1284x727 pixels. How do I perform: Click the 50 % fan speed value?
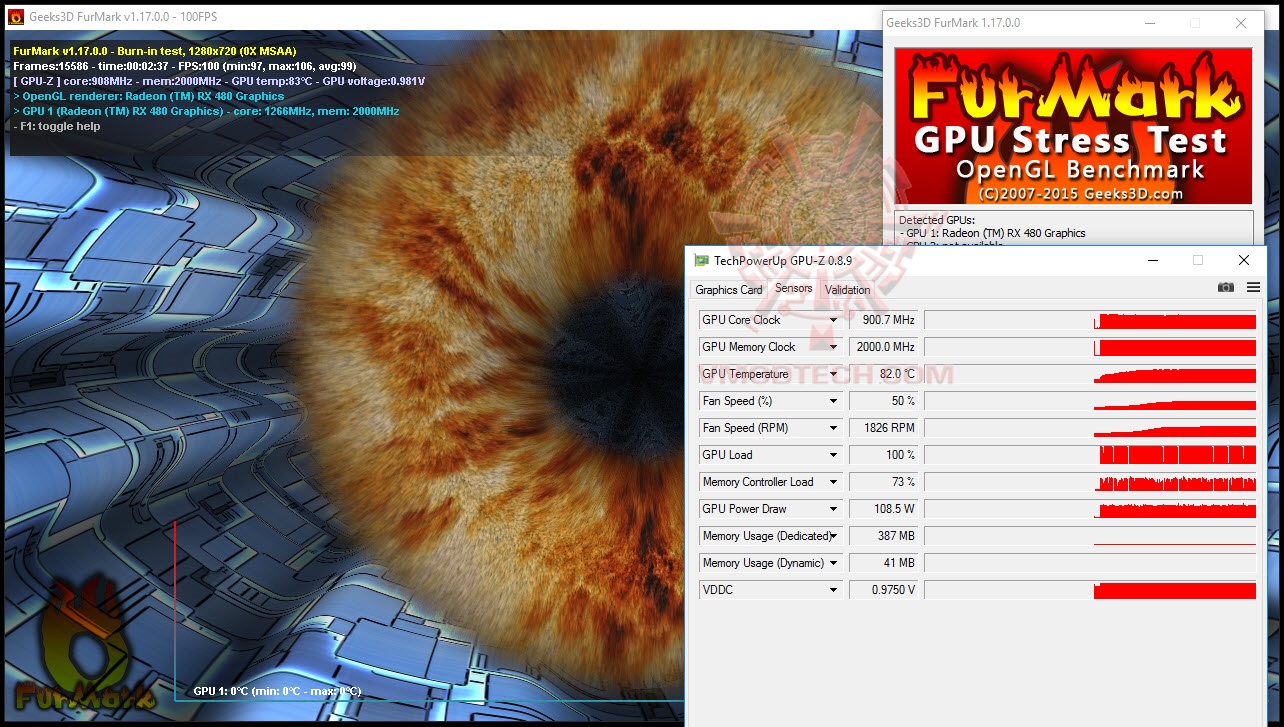[884, 401]
